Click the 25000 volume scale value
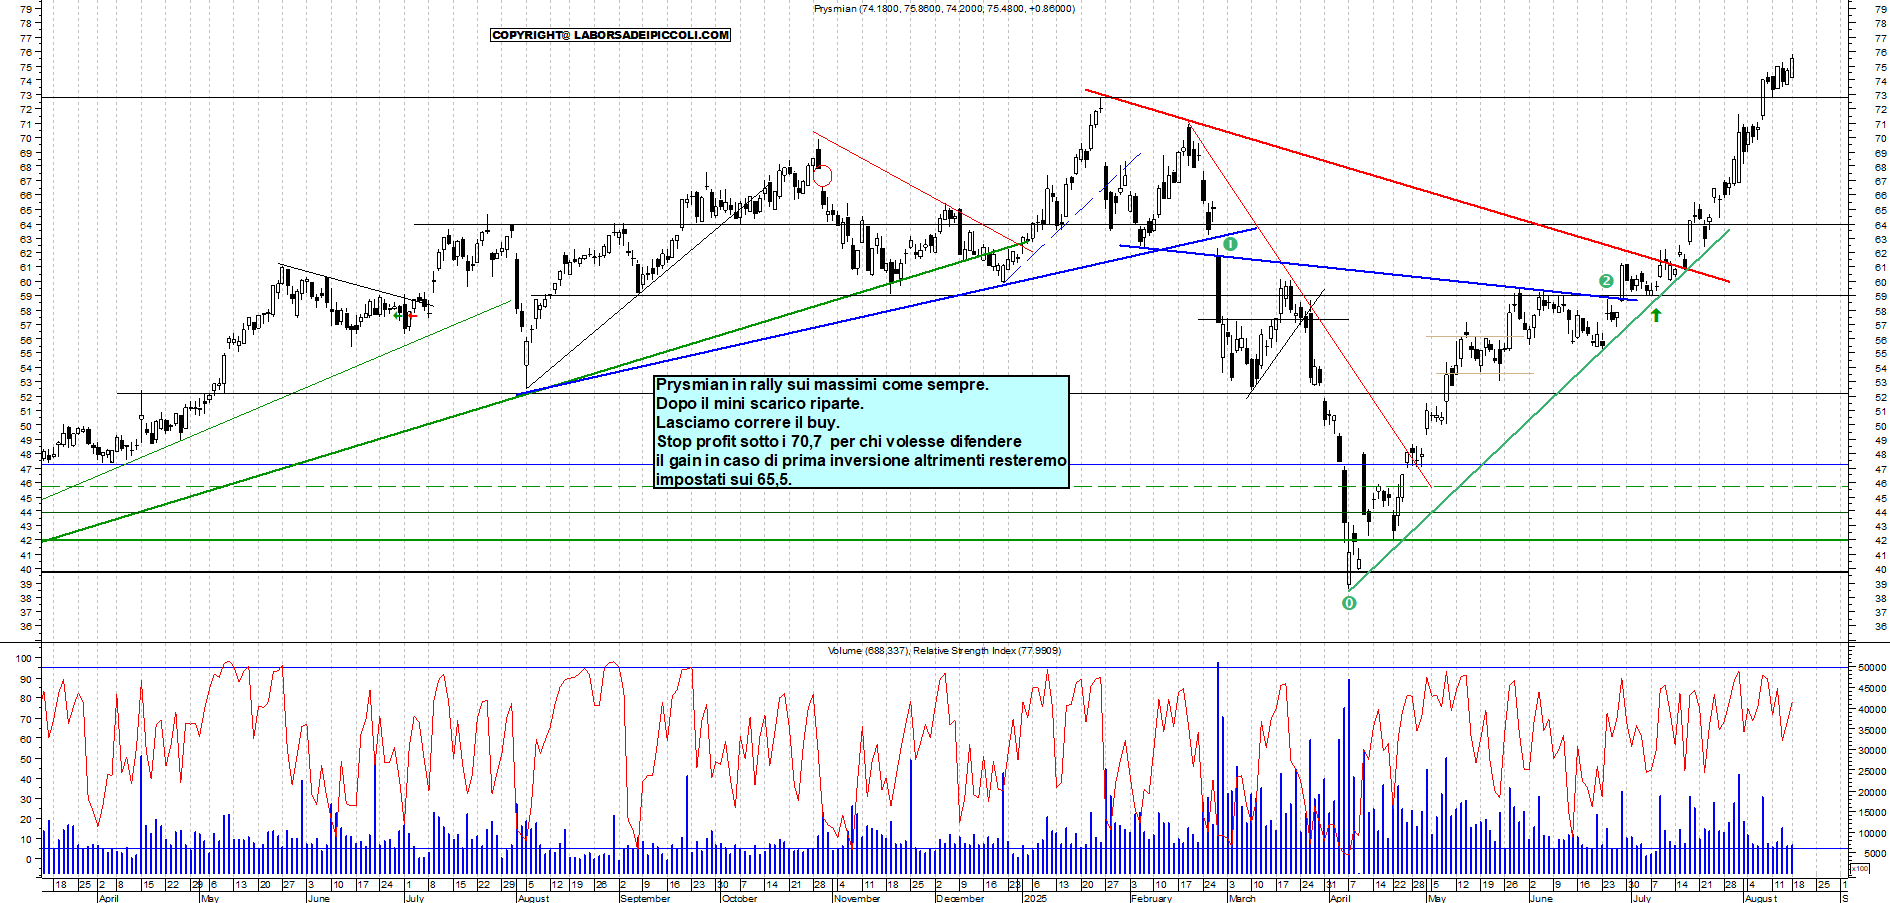Screen dimensions: 1890x903 point(1873,772)
